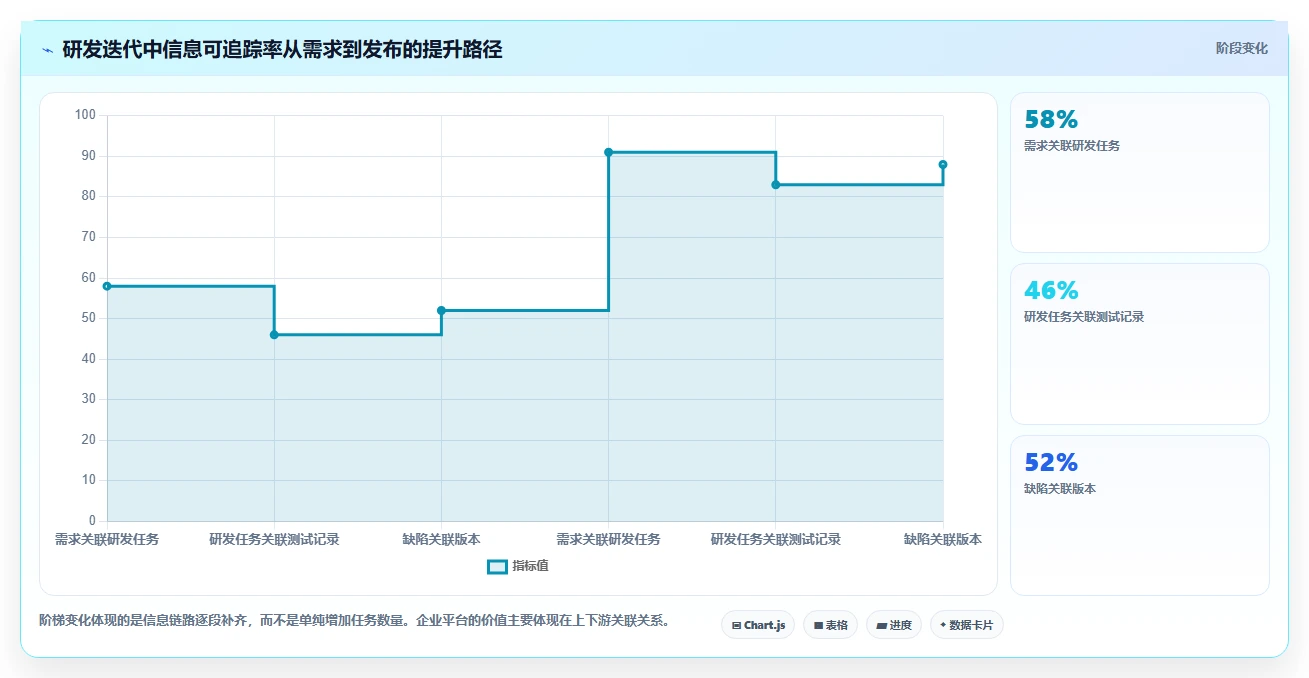Click the y-axis label 20

(89, 440)
